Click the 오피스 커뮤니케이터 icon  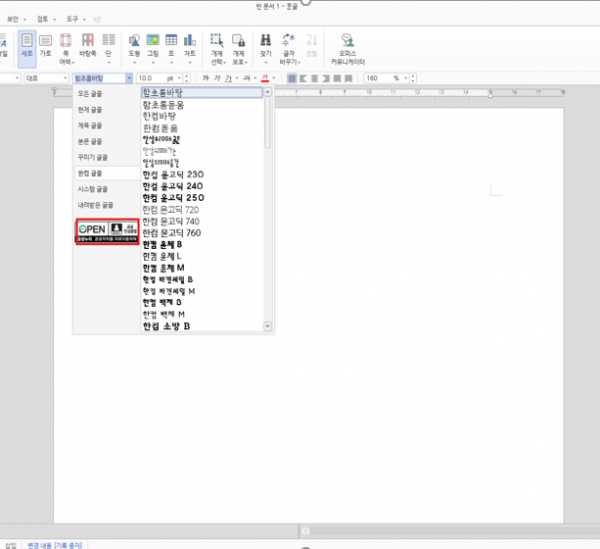click(x=347, y=49)
